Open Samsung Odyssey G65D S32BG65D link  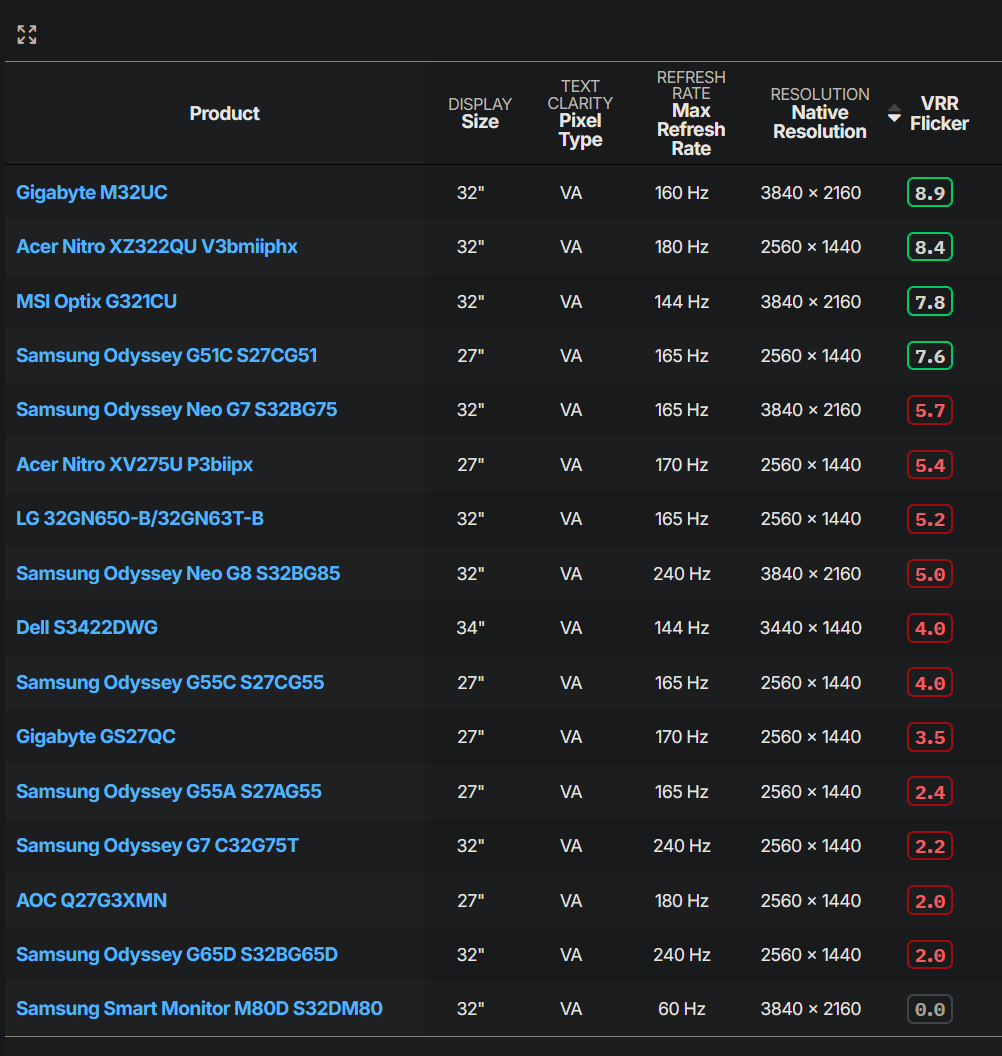pos(176,954)
